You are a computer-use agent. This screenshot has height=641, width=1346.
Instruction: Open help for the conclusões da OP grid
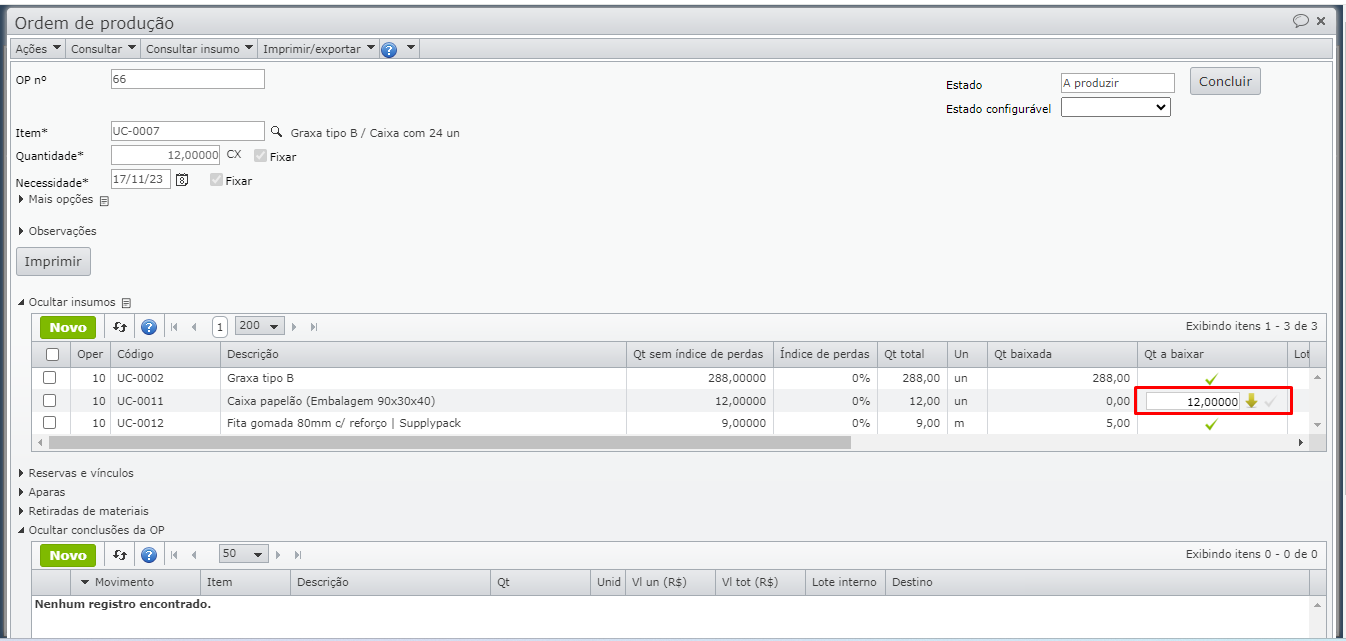(149, 555)
